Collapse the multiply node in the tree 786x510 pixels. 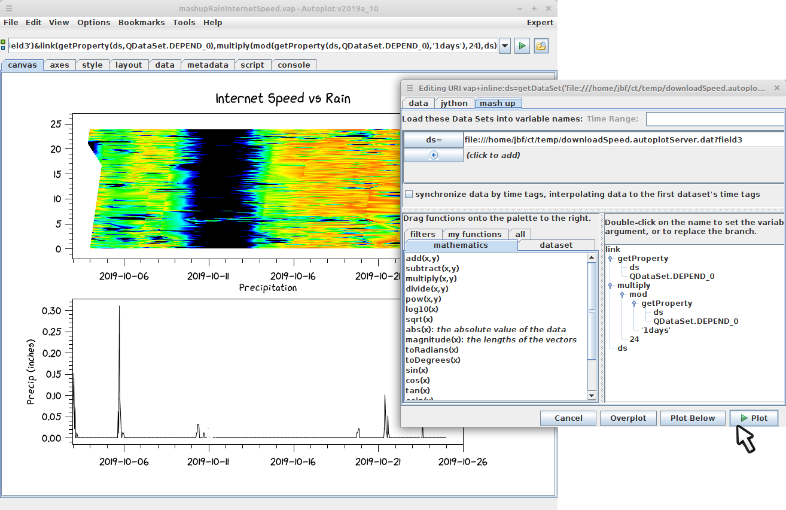[x=610, y=285]
